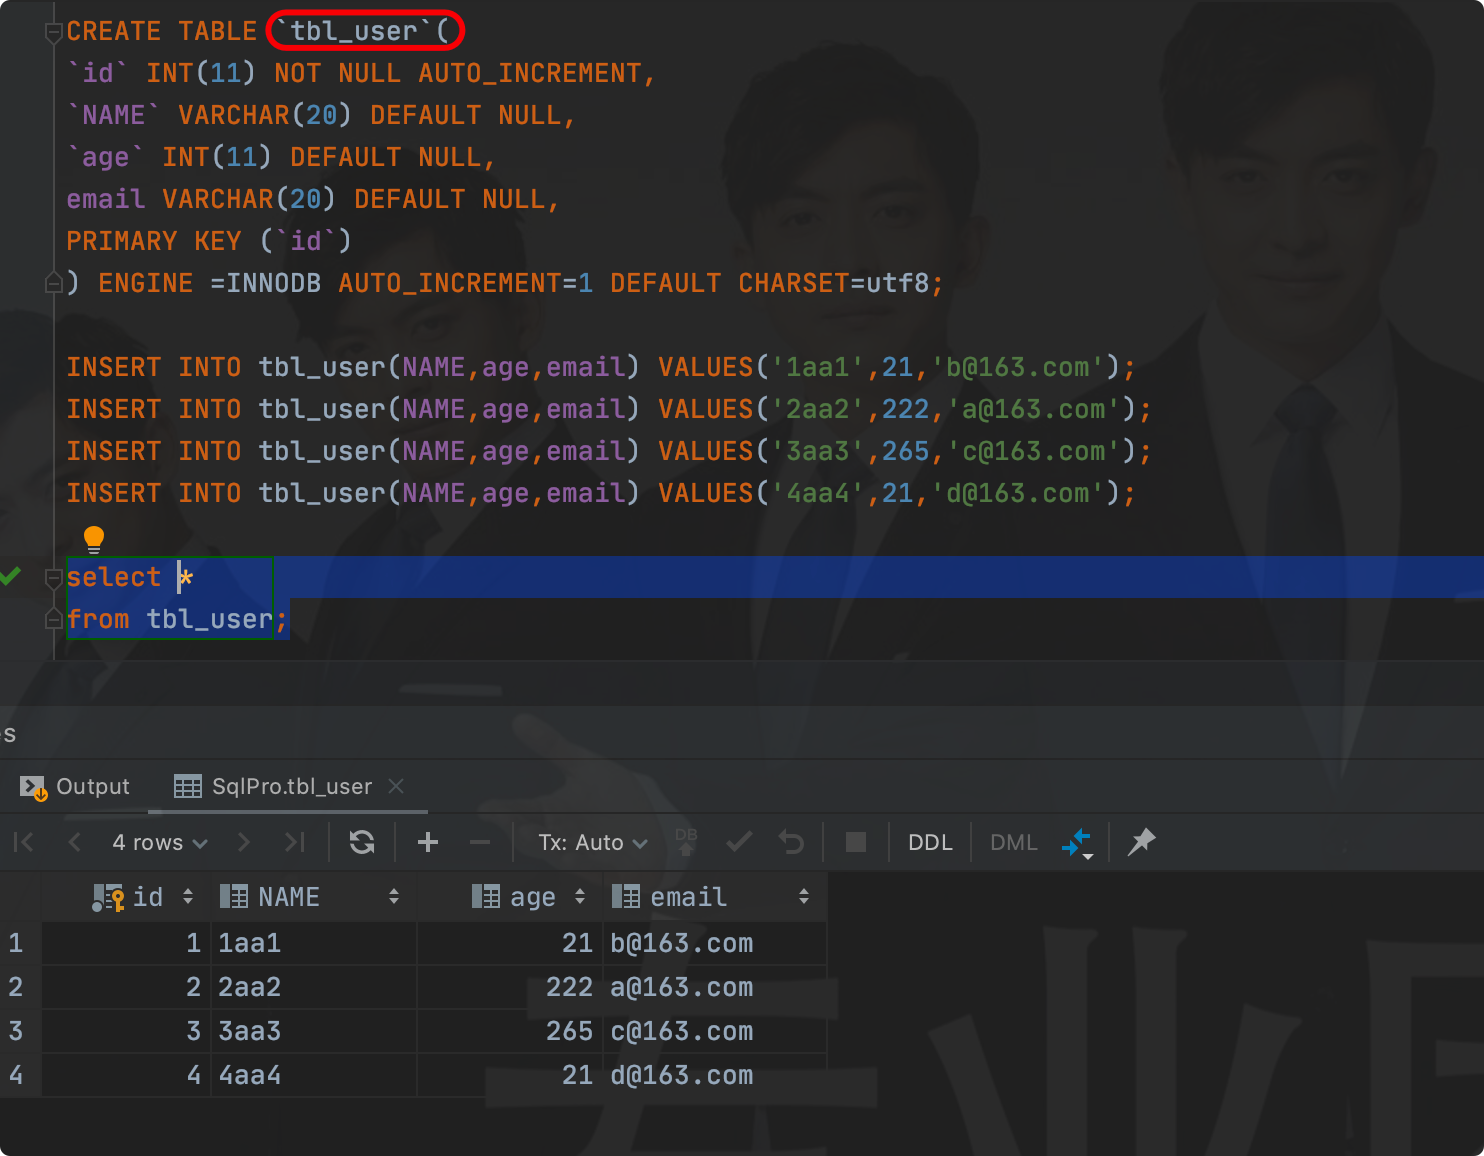Screen dimensions: 1484x1156
Task: Collapse the select statement fold arrow
Action: [54, 576]
